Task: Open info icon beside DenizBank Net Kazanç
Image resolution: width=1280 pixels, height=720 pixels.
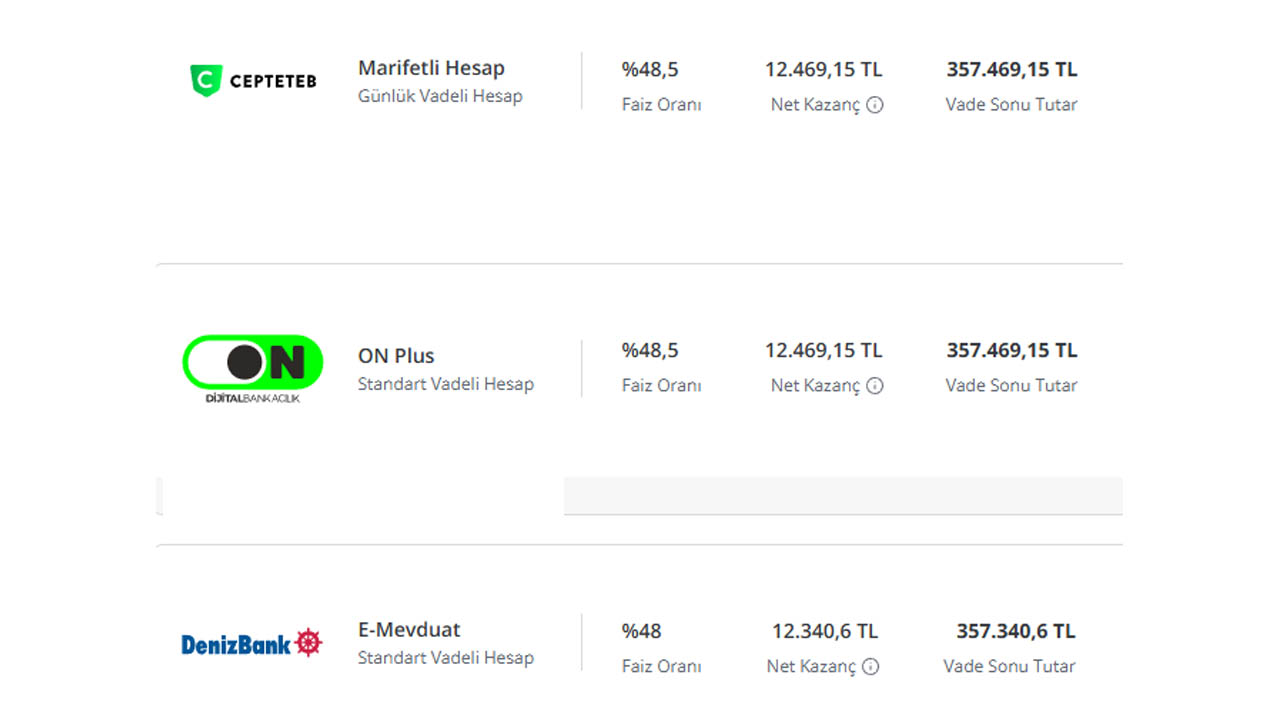Action: (x=871, y=667)
